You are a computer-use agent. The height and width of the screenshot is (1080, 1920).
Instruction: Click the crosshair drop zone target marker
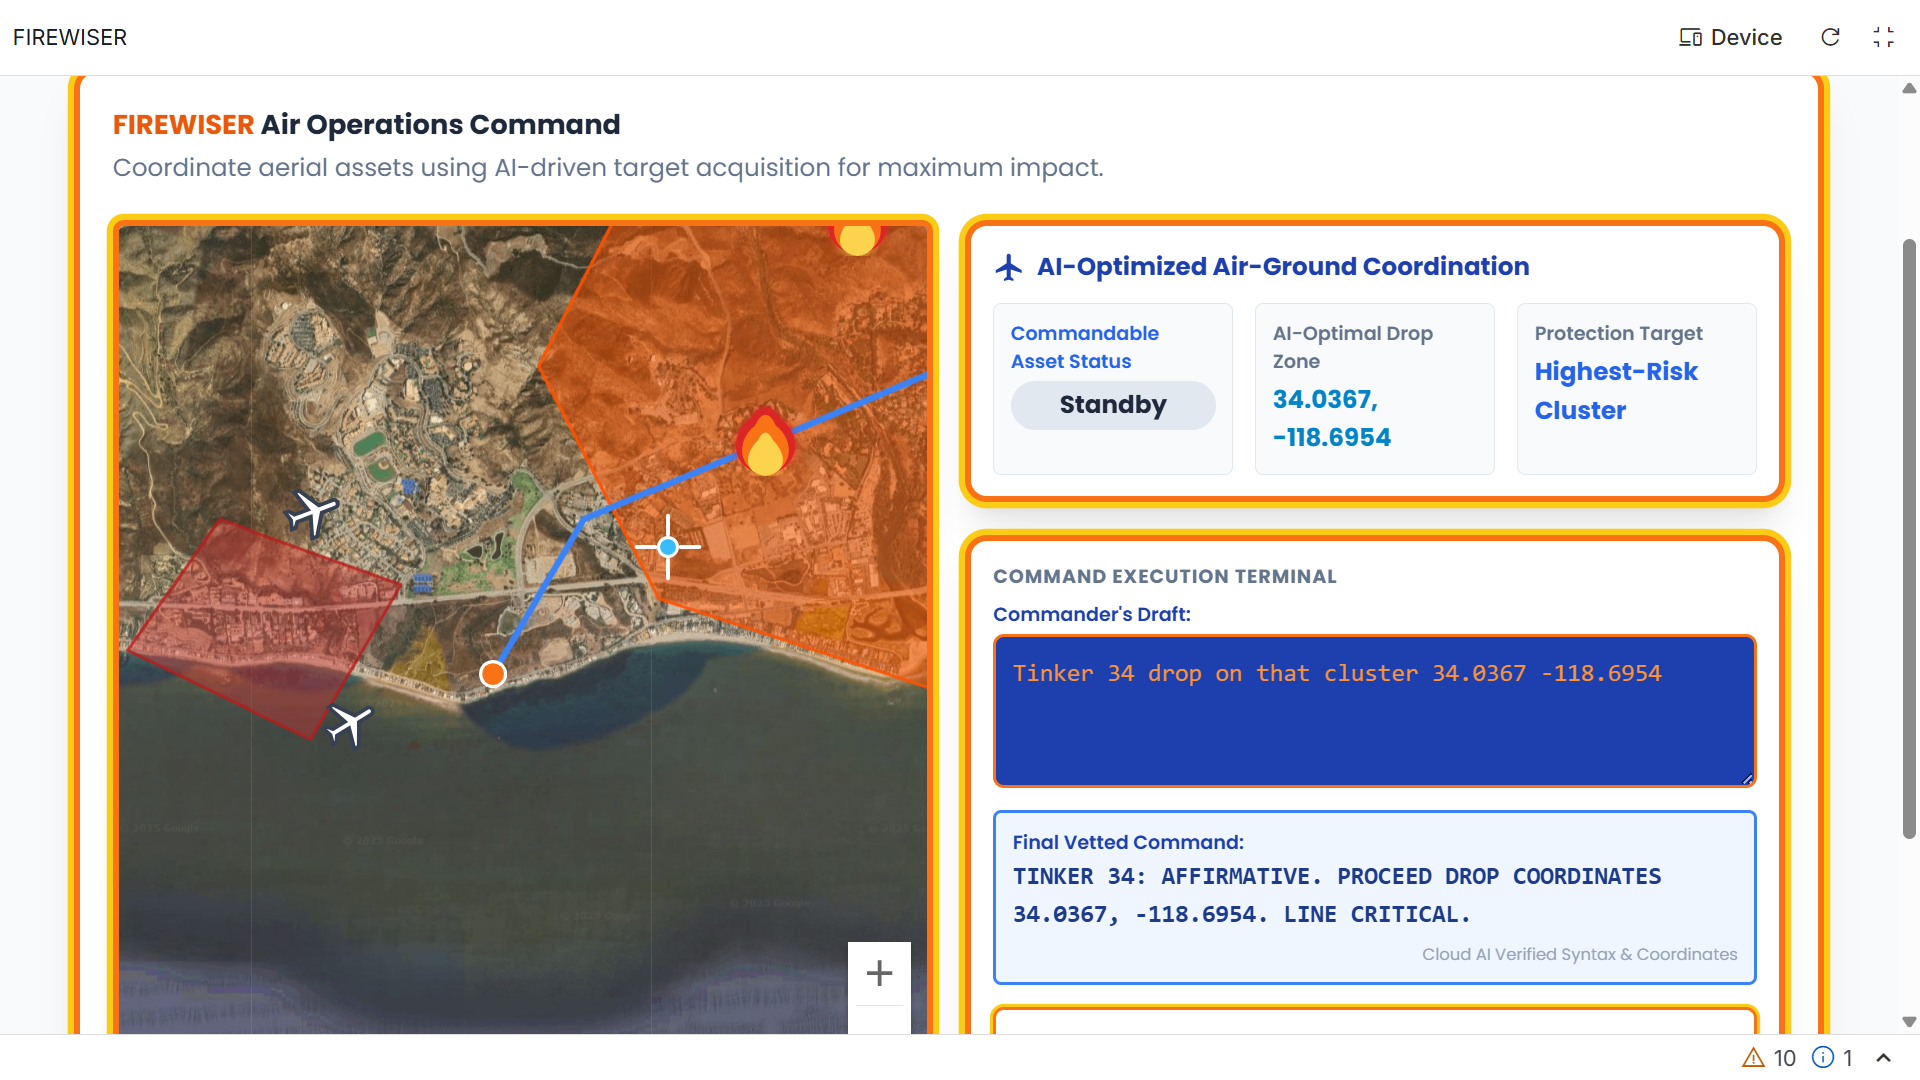click(668, 547)
